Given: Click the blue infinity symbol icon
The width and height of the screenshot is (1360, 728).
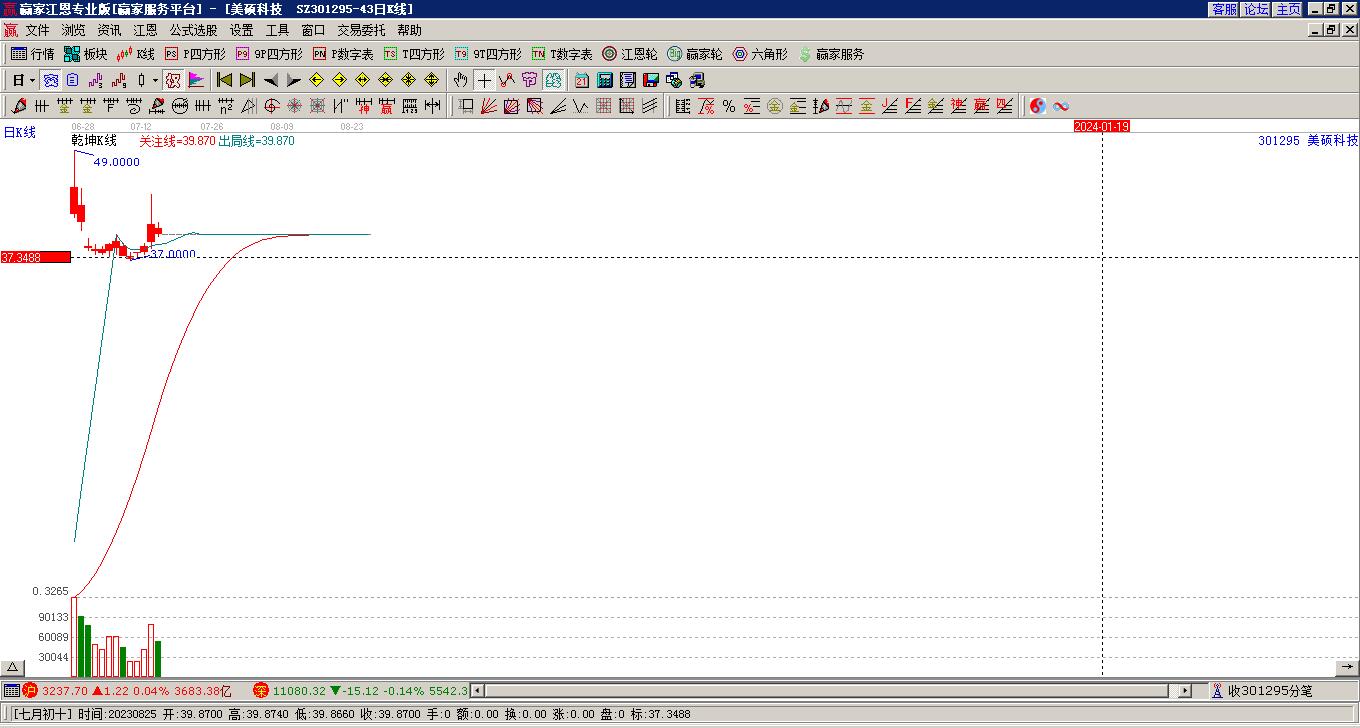Looking at the screenshot, I should pyautogui.click(x=1061, y=106).
